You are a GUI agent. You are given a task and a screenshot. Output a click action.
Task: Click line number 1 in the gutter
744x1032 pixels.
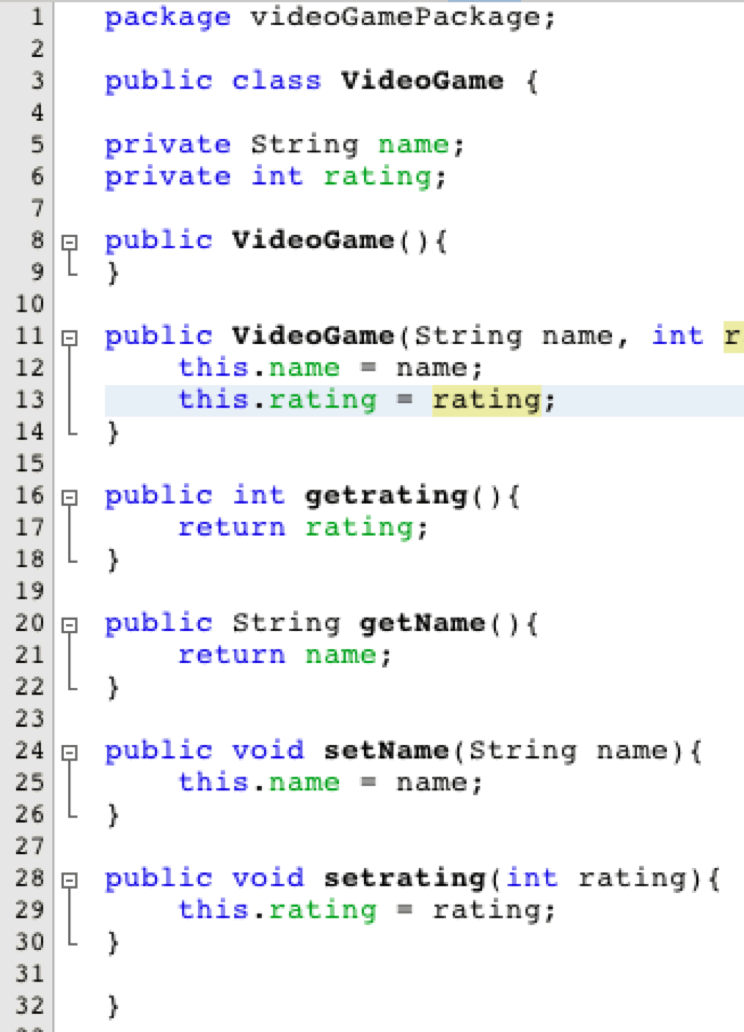36,17
